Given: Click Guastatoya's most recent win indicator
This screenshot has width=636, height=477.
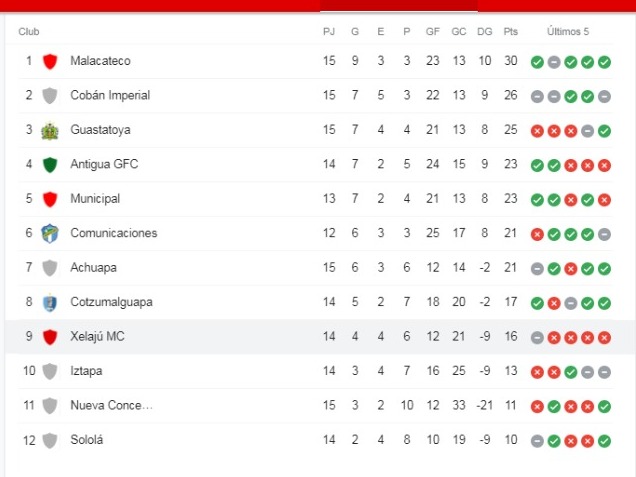Looking at the screenshot, I should pyautogui.click(x=604, y=131).
